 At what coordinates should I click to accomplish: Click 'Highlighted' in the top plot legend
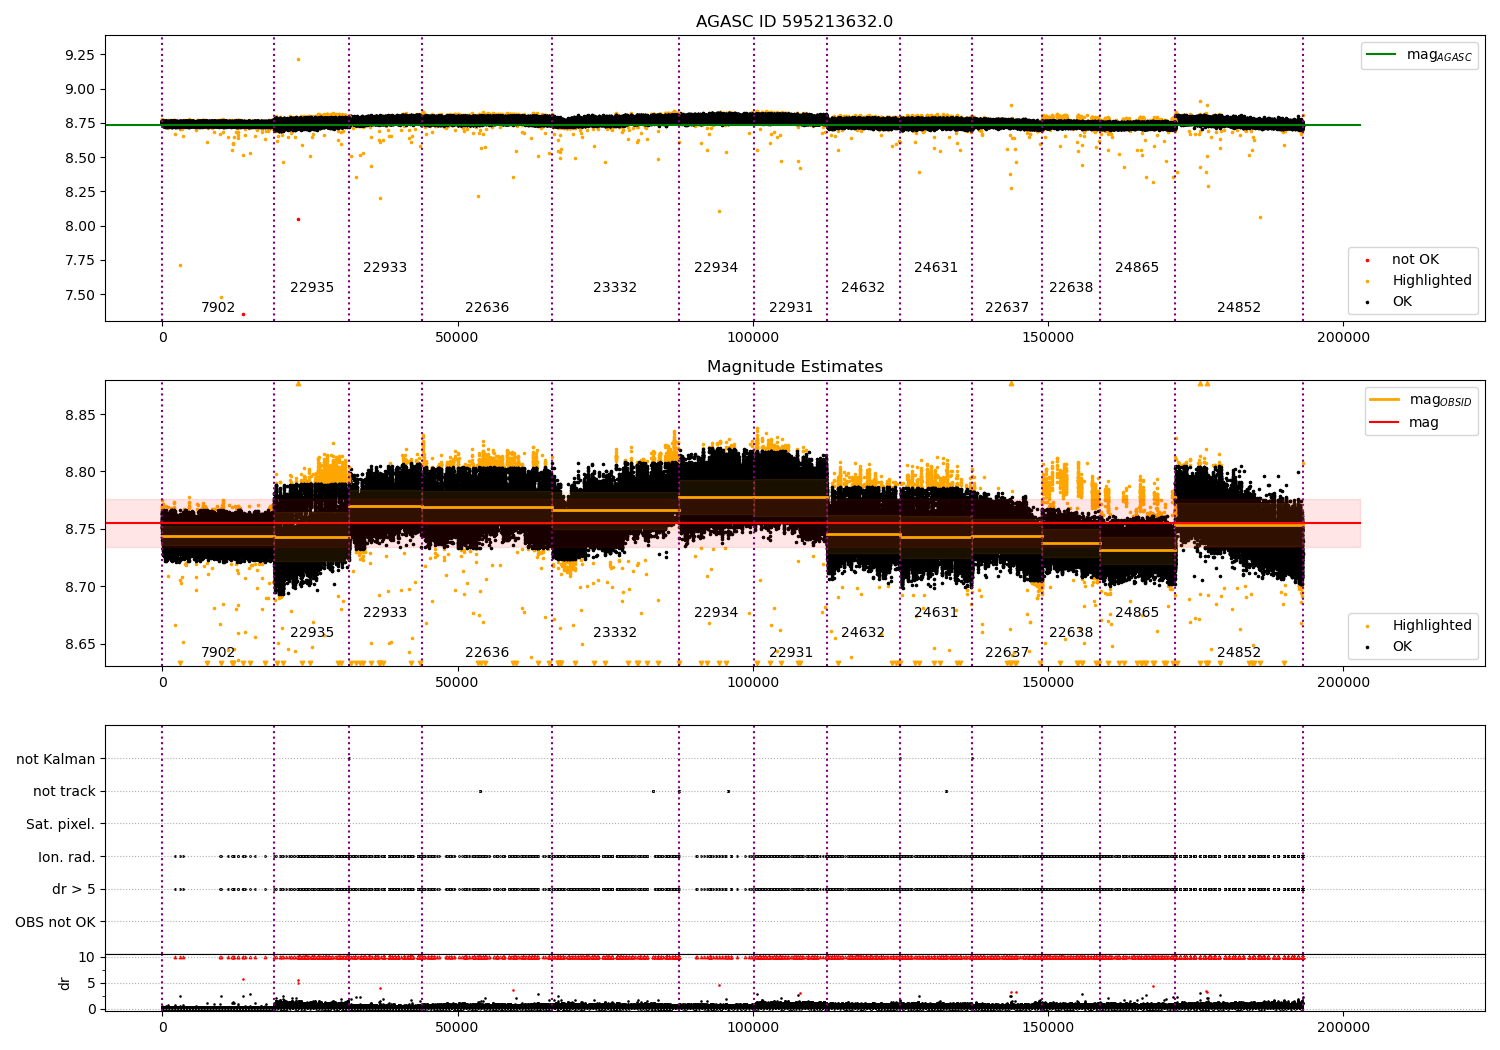[1431, 281]
